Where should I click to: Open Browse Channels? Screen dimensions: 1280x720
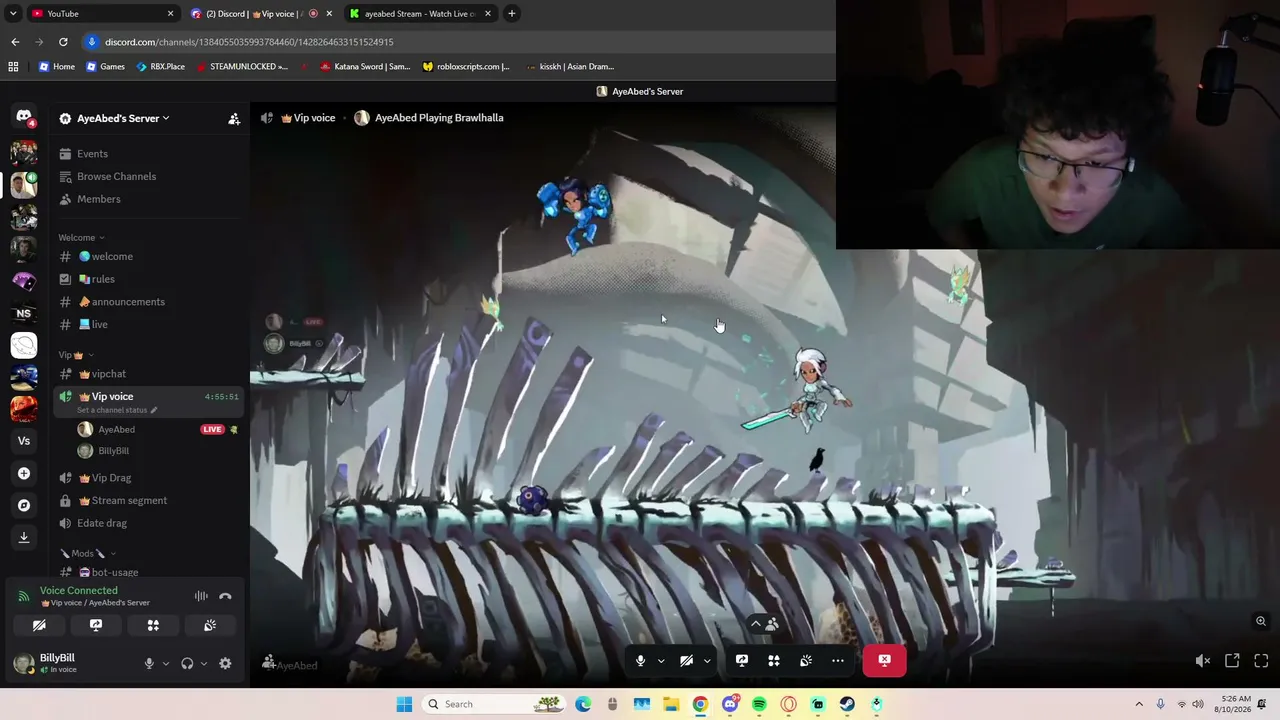pyautogui.click(x=150, y=177)
